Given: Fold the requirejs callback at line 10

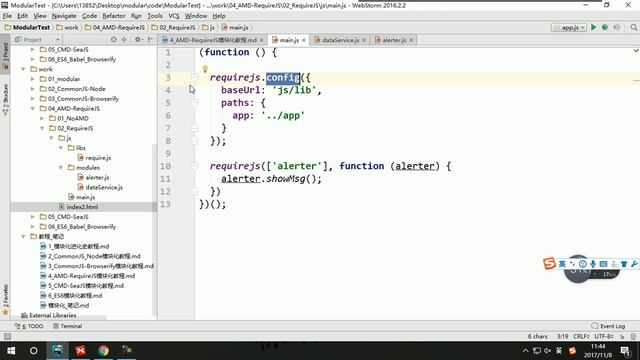Looking at the screenshot, I should click(195, 166).
